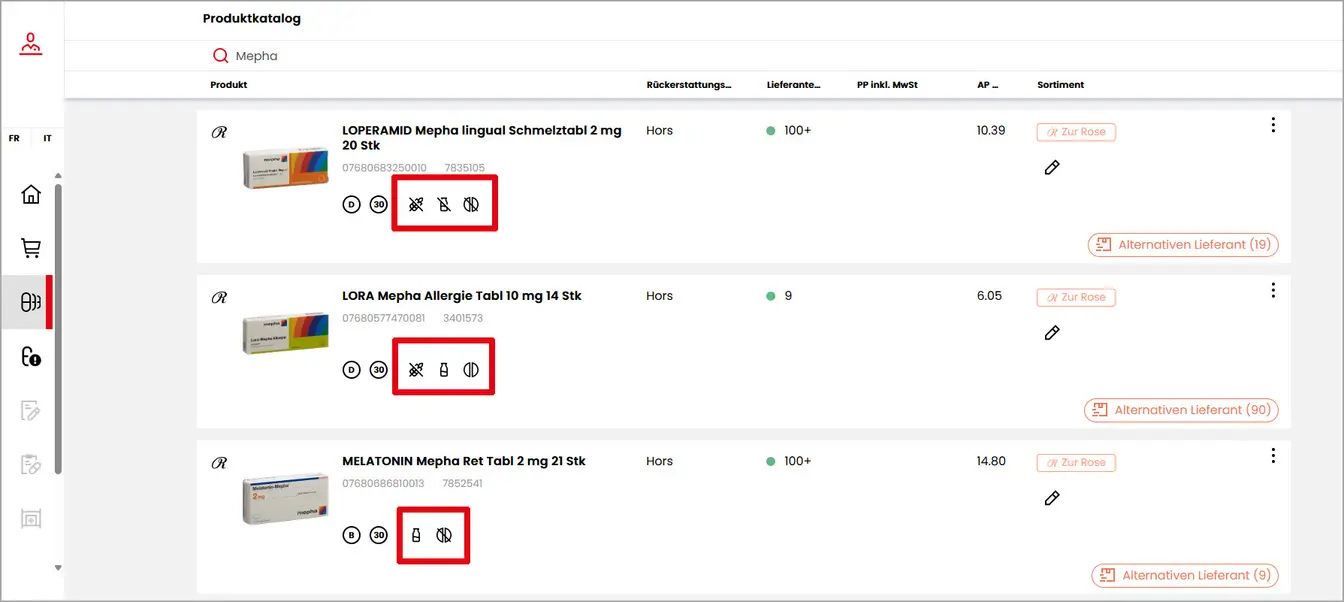
Task: Click the bottle icon for LORA Mepha Allergie
Action: tap(444, 369)
